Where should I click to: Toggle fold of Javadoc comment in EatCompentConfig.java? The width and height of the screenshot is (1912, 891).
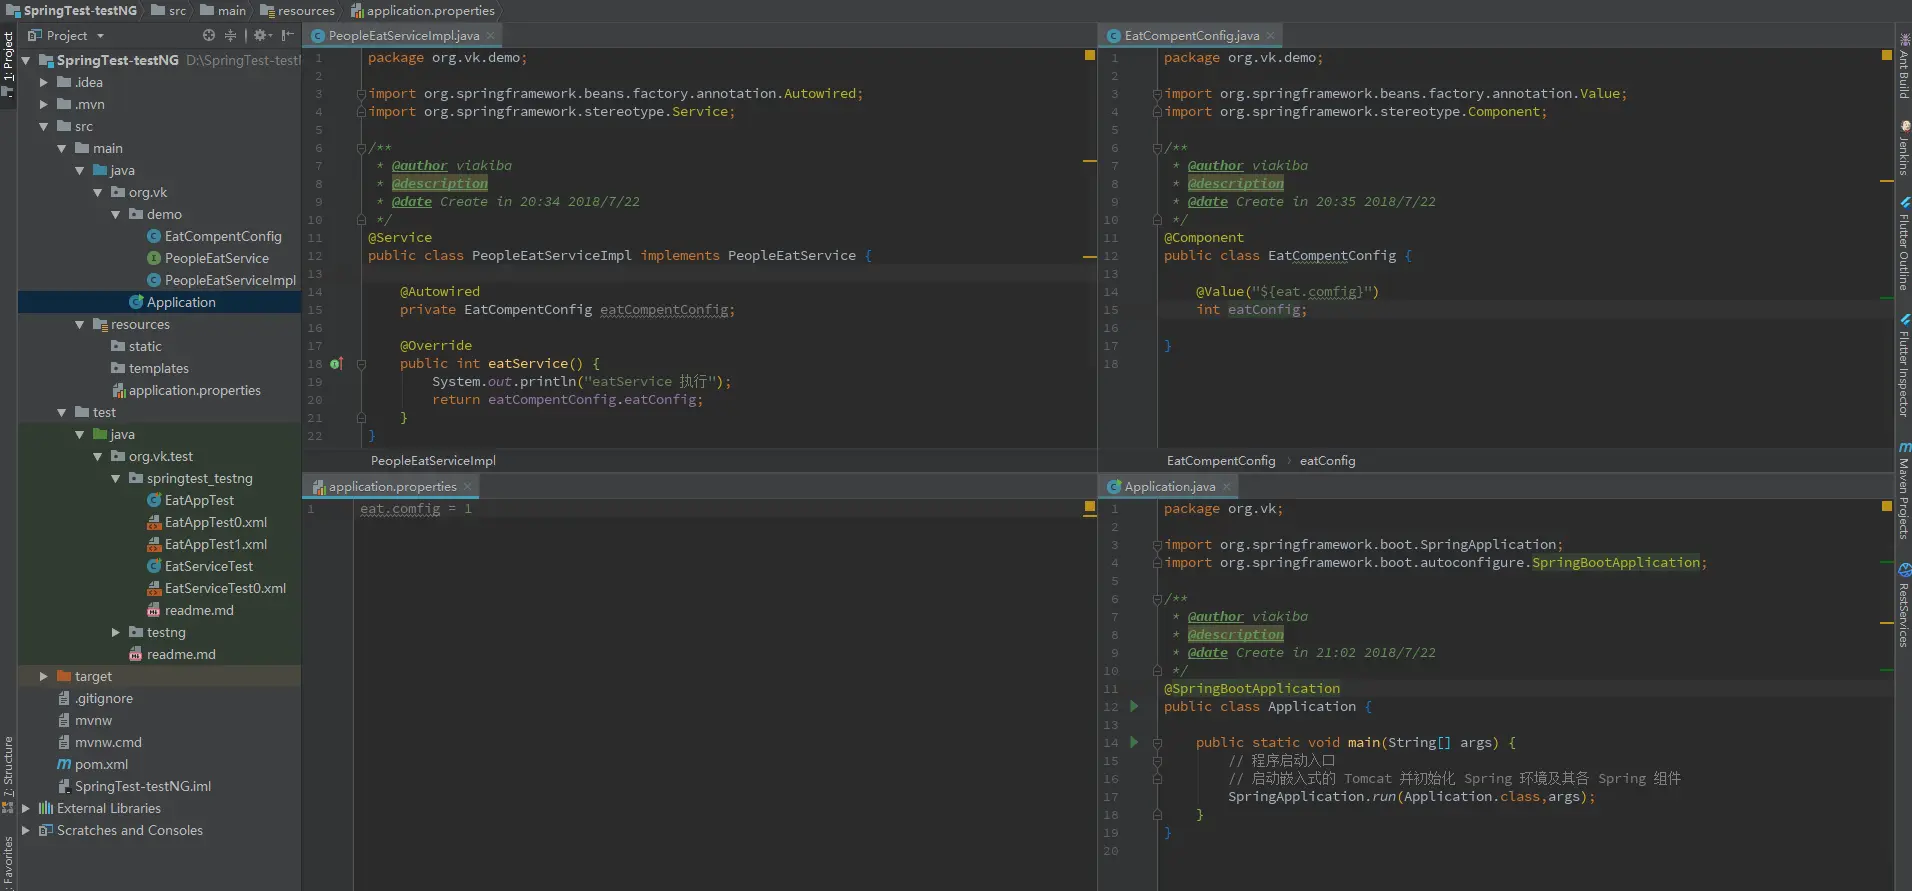(1157, 148)
